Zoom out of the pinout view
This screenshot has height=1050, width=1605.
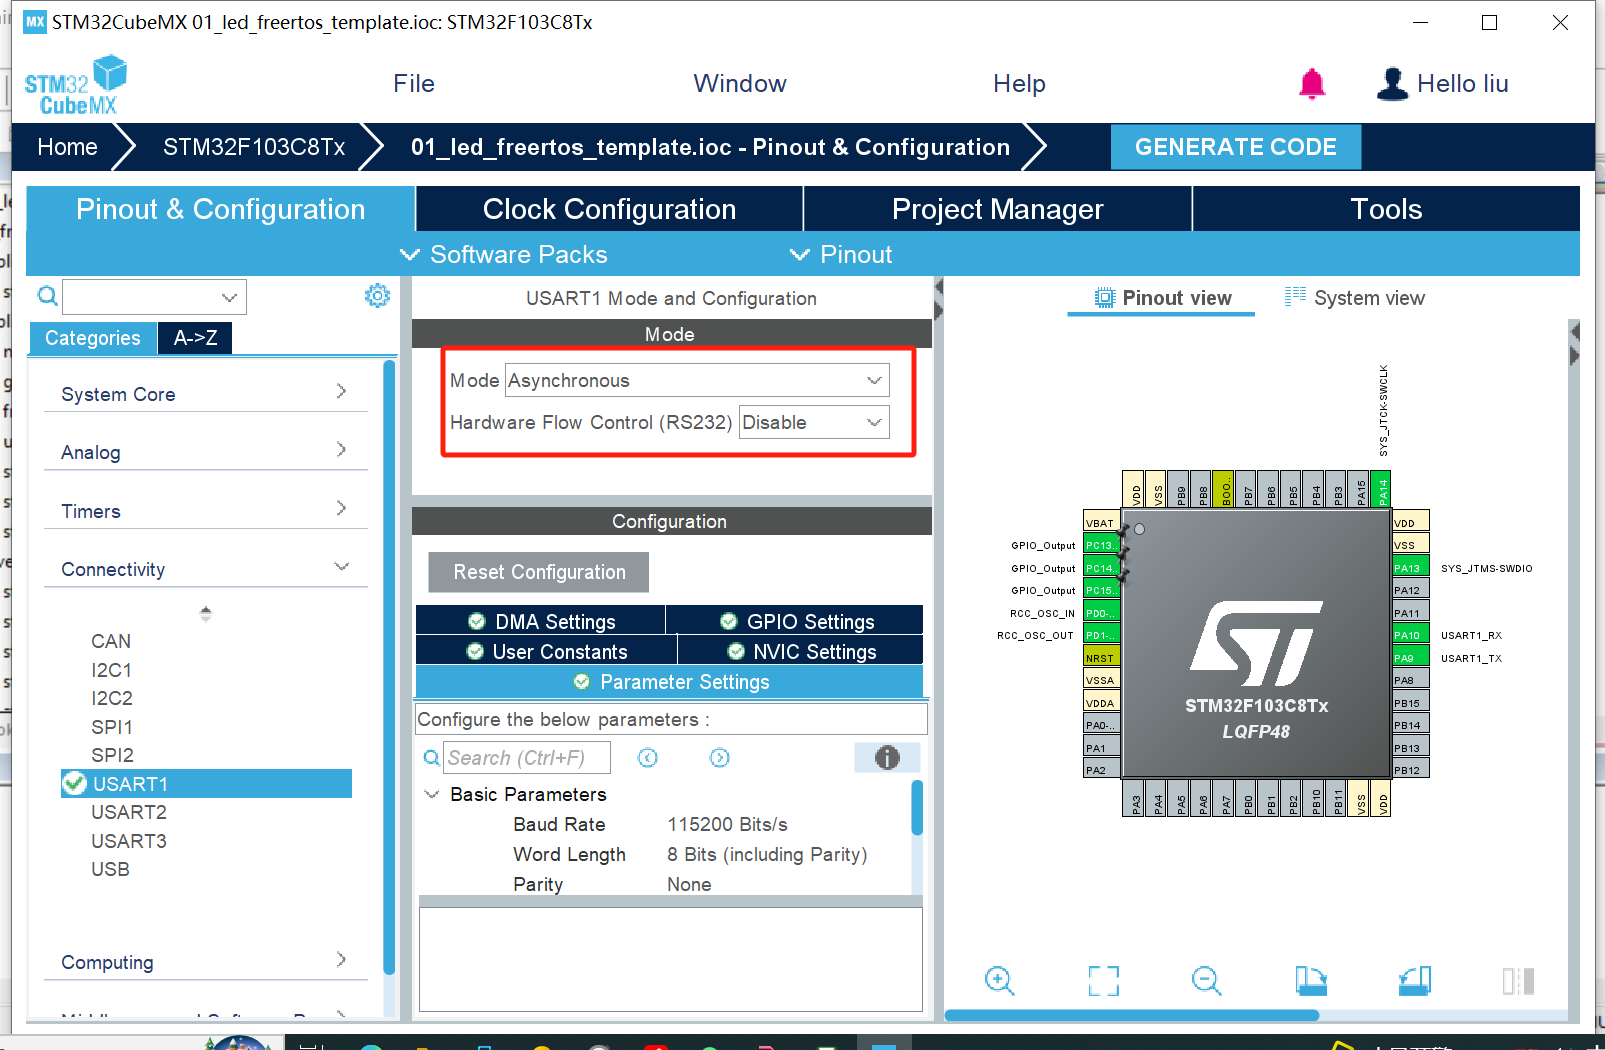tap(1207, 981)
